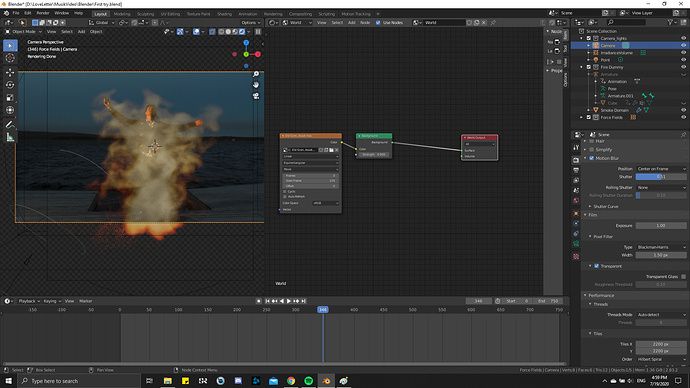Screen dimensions: 690x388
Task: Open the Physics properties tab icon
Action: [x=576, y=224]
